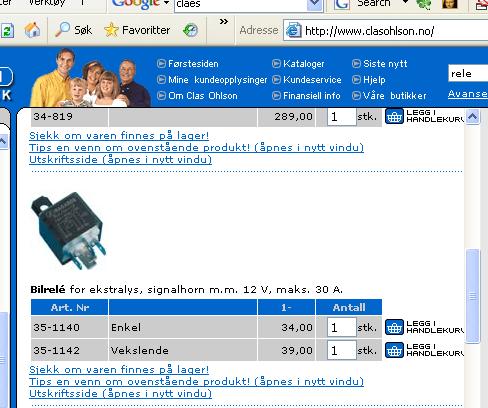Viewport: 488px width, 408px height.
Task: Open the Søk search toolbar button
Action: (73, 30)
